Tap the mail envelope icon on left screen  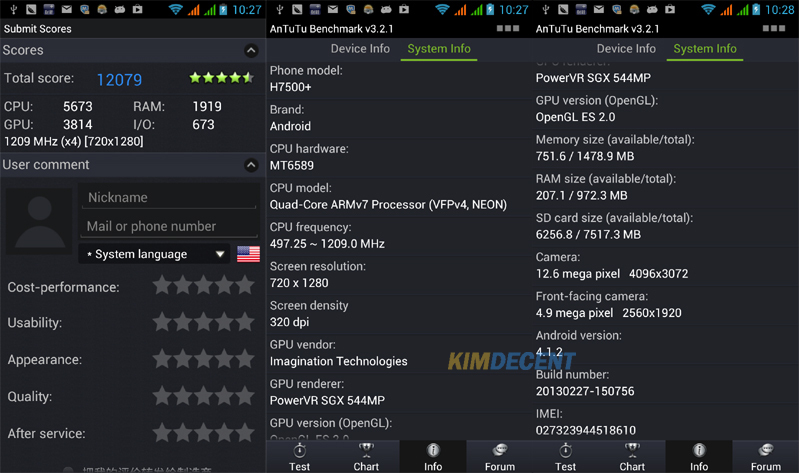click(x=67, y=9)
